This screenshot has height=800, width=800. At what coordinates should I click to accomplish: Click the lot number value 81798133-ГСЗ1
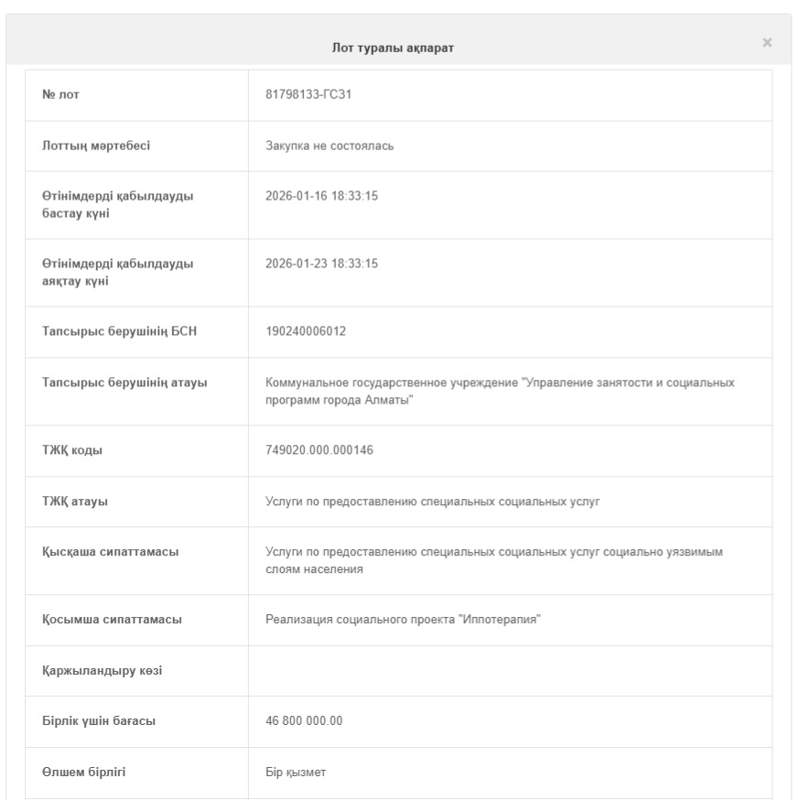tap(308, 95)
